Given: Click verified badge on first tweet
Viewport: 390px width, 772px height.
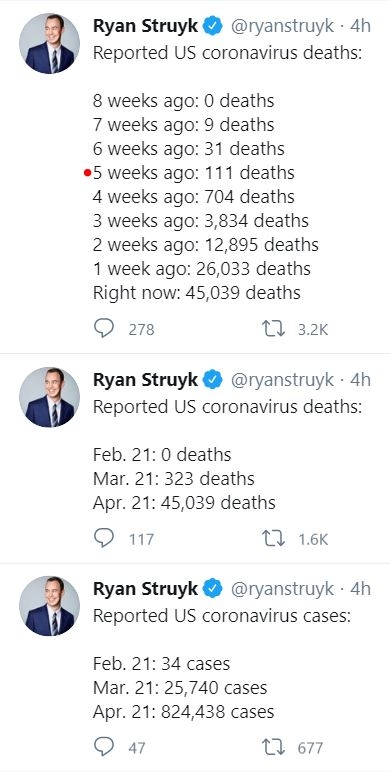Looking at the screenshot, I should 213,26.
